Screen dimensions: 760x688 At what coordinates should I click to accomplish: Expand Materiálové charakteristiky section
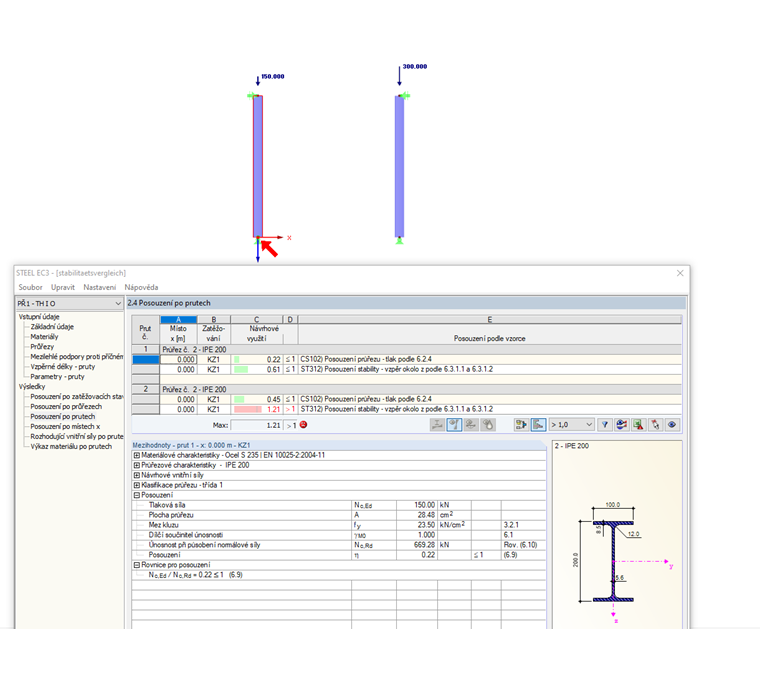point(137,455)
